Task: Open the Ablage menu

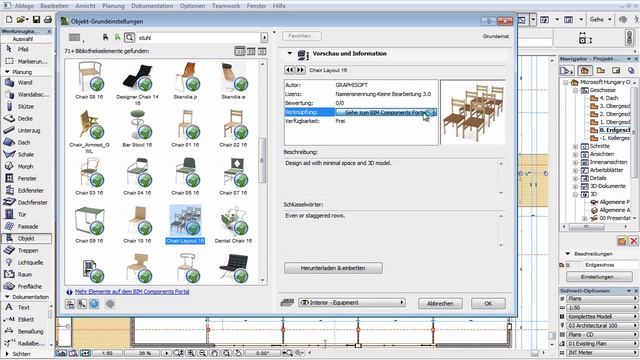Action: [x=24, y=6]
